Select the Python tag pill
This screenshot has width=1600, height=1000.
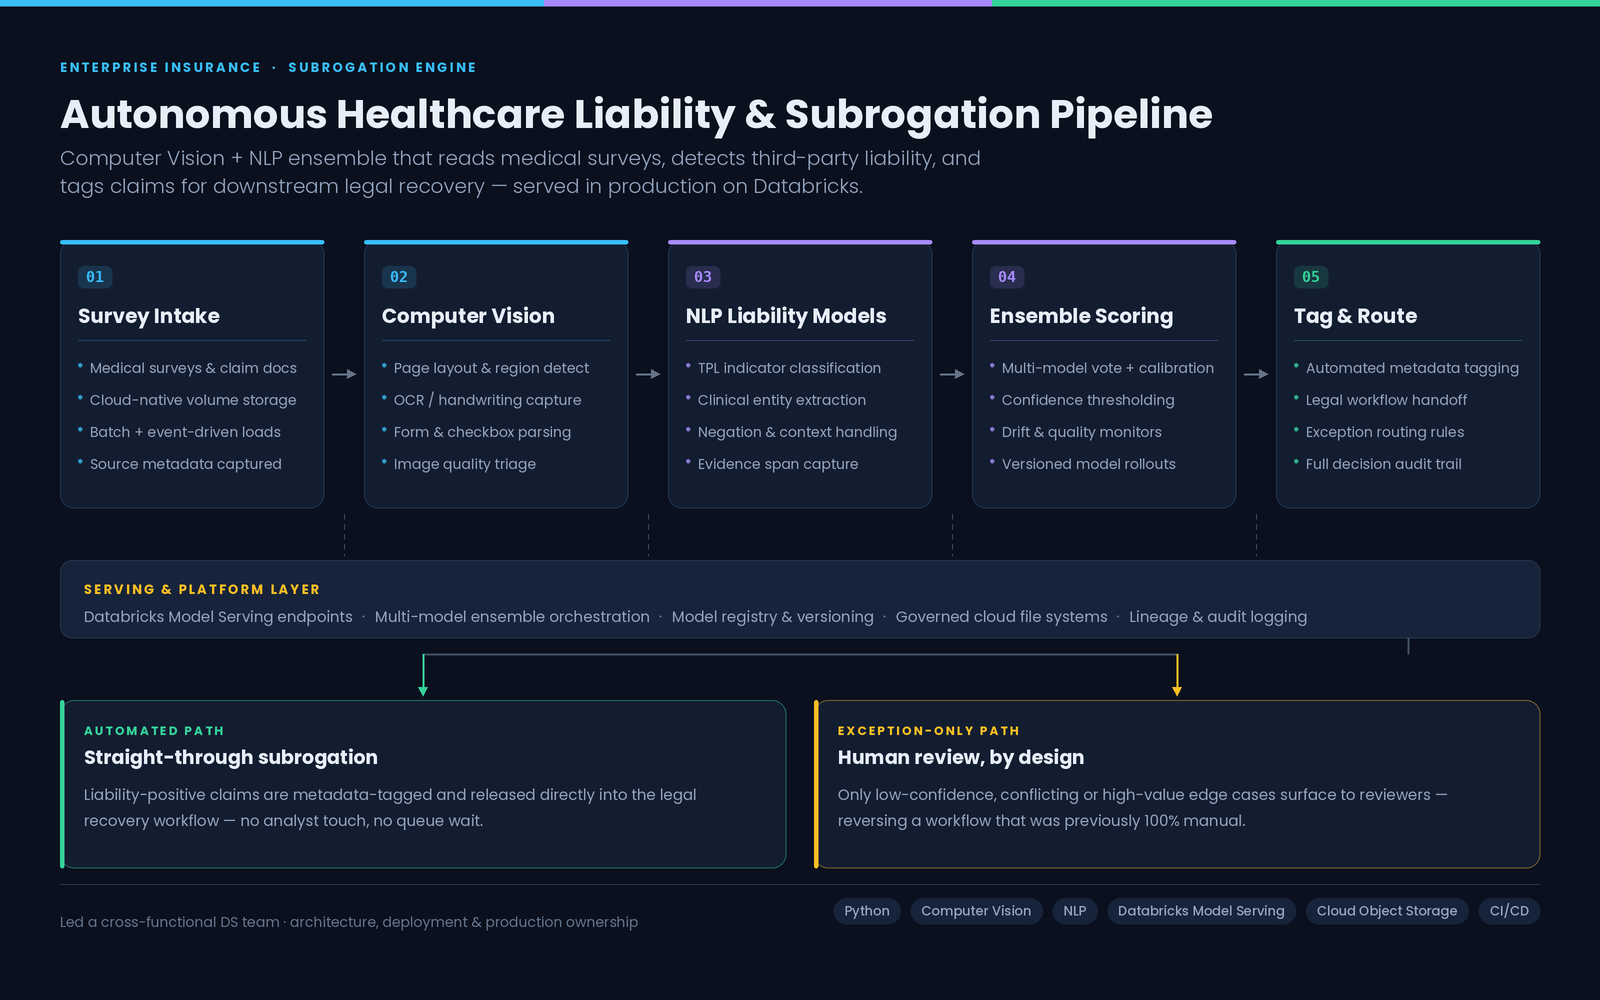pos(867,911)
